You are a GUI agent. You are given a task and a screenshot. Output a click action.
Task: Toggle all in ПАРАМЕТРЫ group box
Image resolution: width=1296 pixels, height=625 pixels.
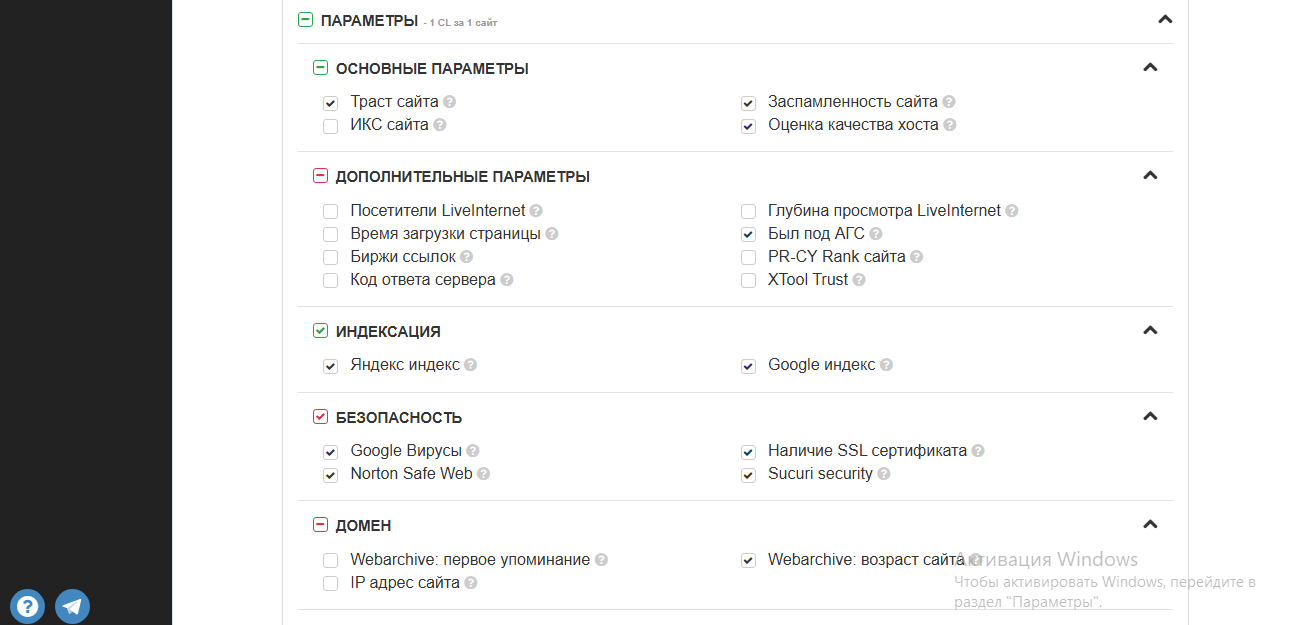click(306, 20)
